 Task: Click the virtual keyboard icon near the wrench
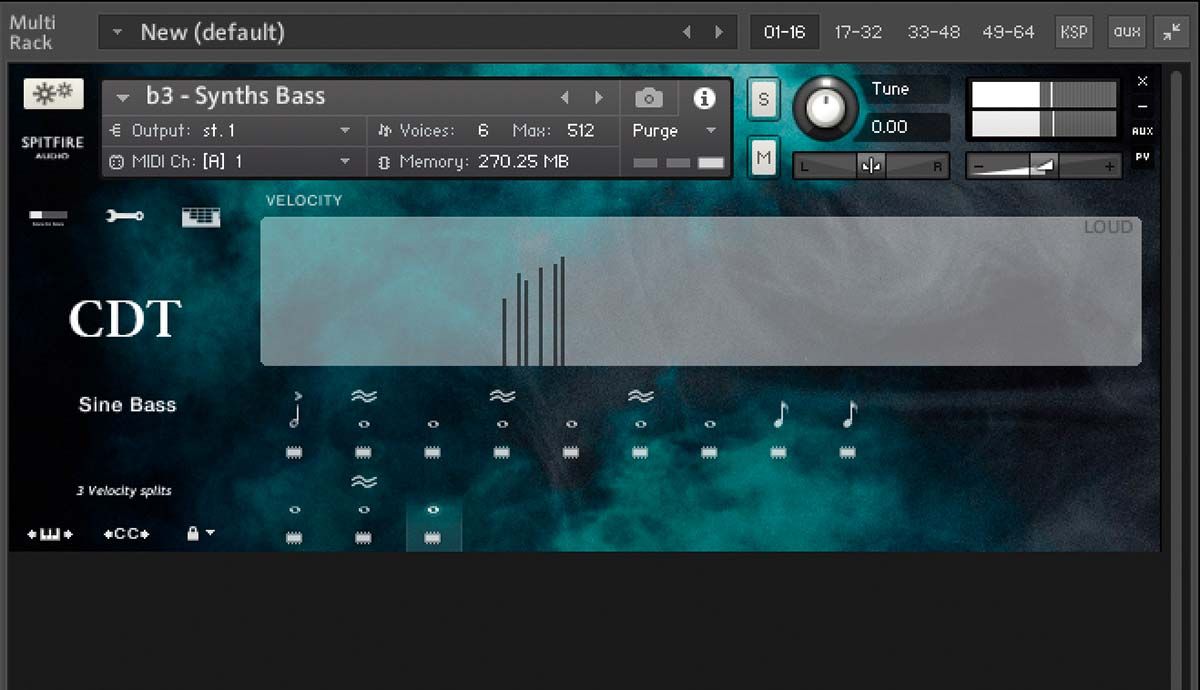click(x=200, y=216)
